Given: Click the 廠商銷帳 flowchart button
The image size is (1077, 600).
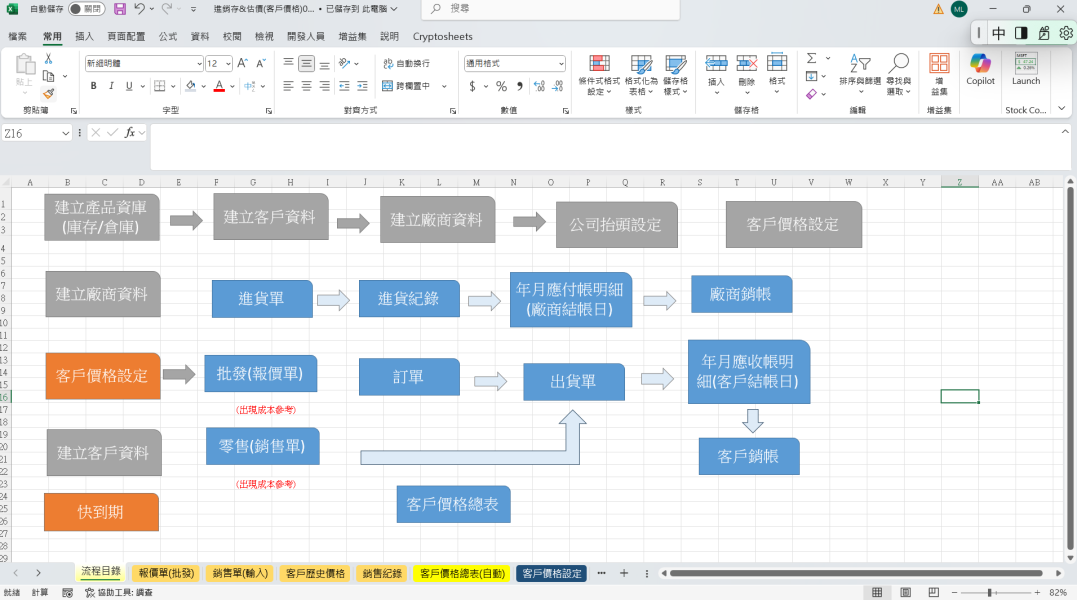Looking at the screenshot, I should (741, 294).
